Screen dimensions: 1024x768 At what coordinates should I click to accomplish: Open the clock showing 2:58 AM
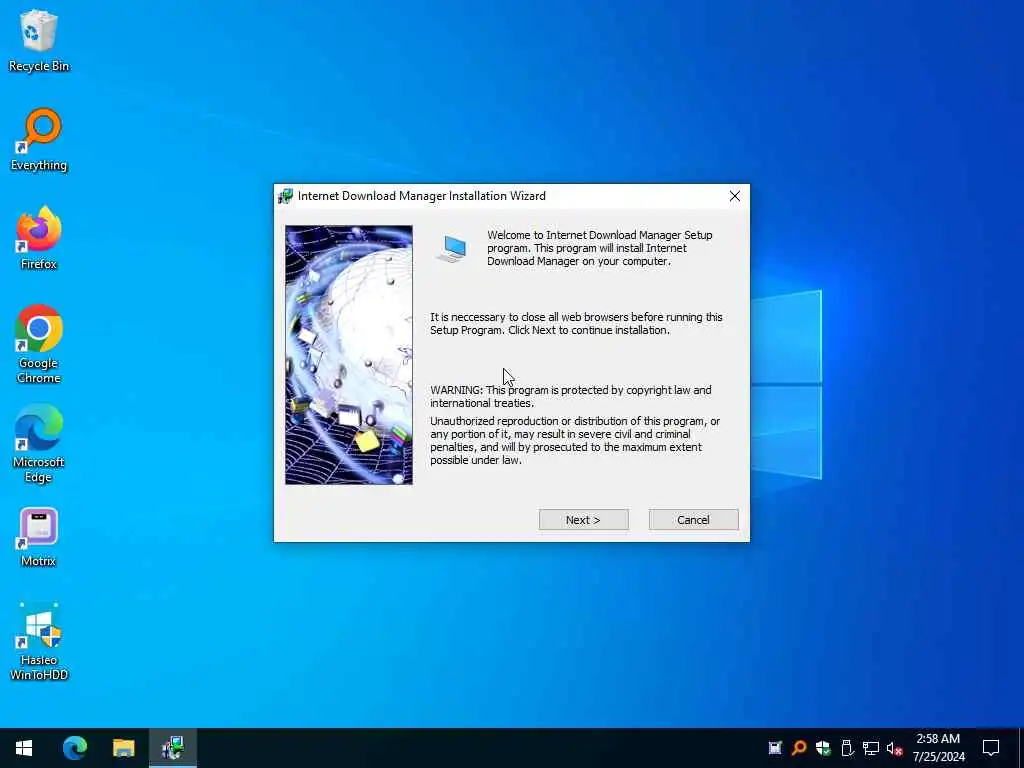(938, 748)
